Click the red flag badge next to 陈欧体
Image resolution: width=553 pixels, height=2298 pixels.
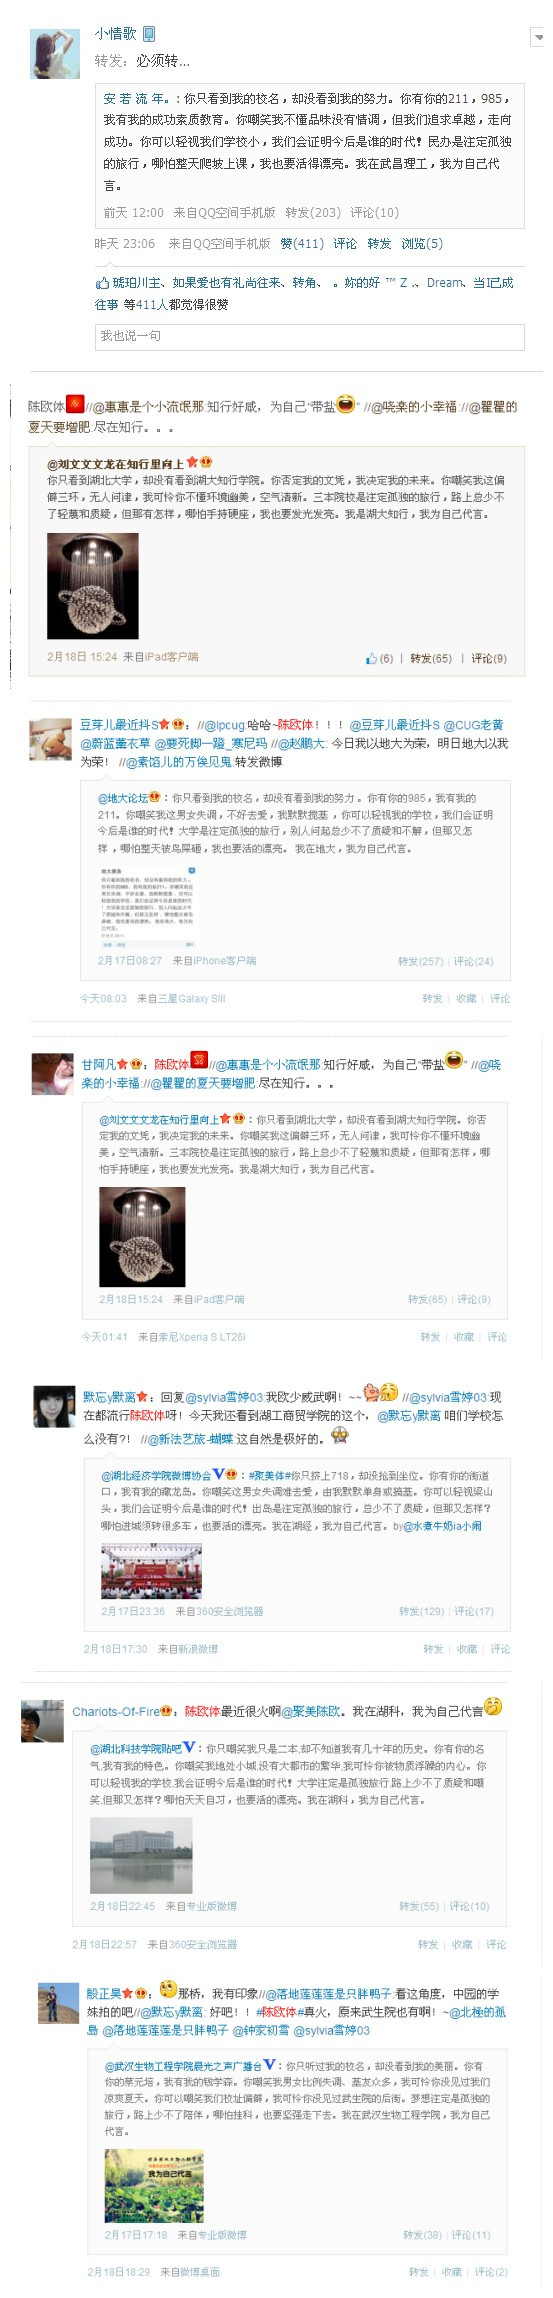pos(75,405)
